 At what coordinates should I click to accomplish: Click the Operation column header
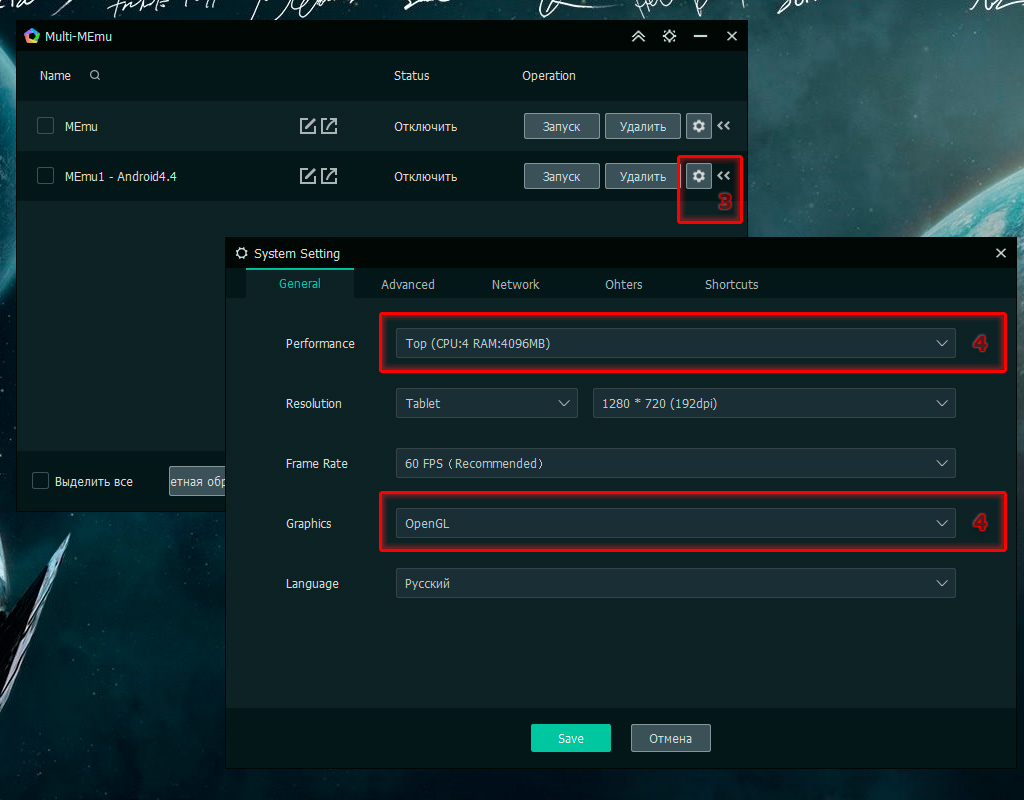click(x=549, y=76)
